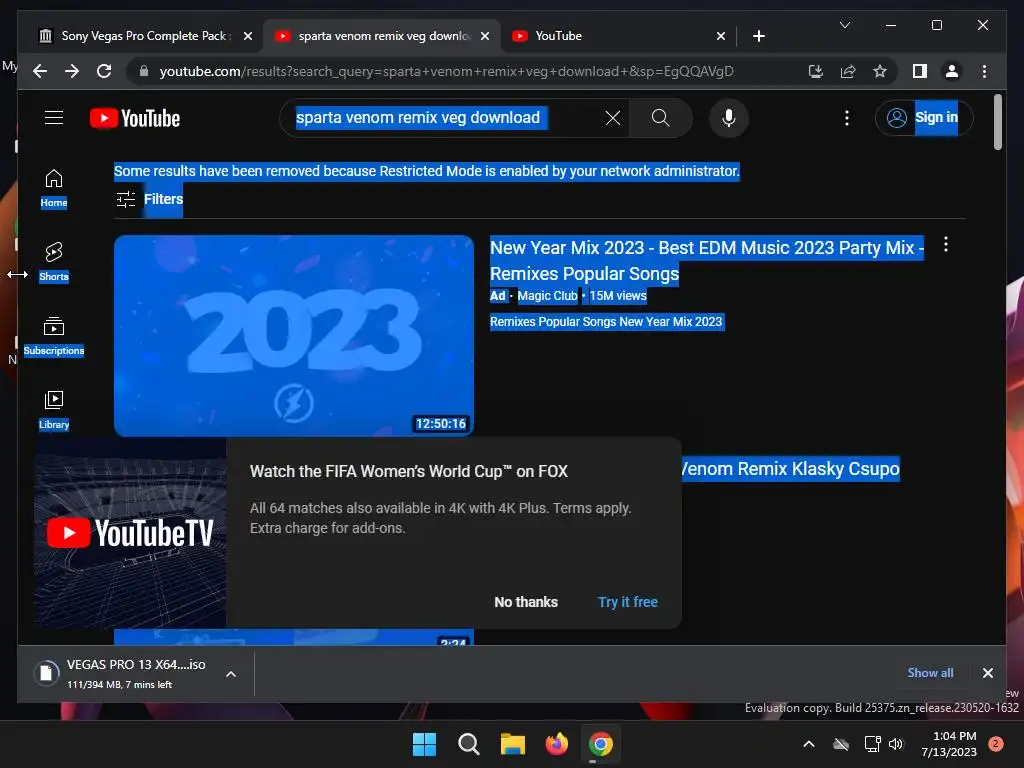Bookmark this tab with the star

coord(880,71)
